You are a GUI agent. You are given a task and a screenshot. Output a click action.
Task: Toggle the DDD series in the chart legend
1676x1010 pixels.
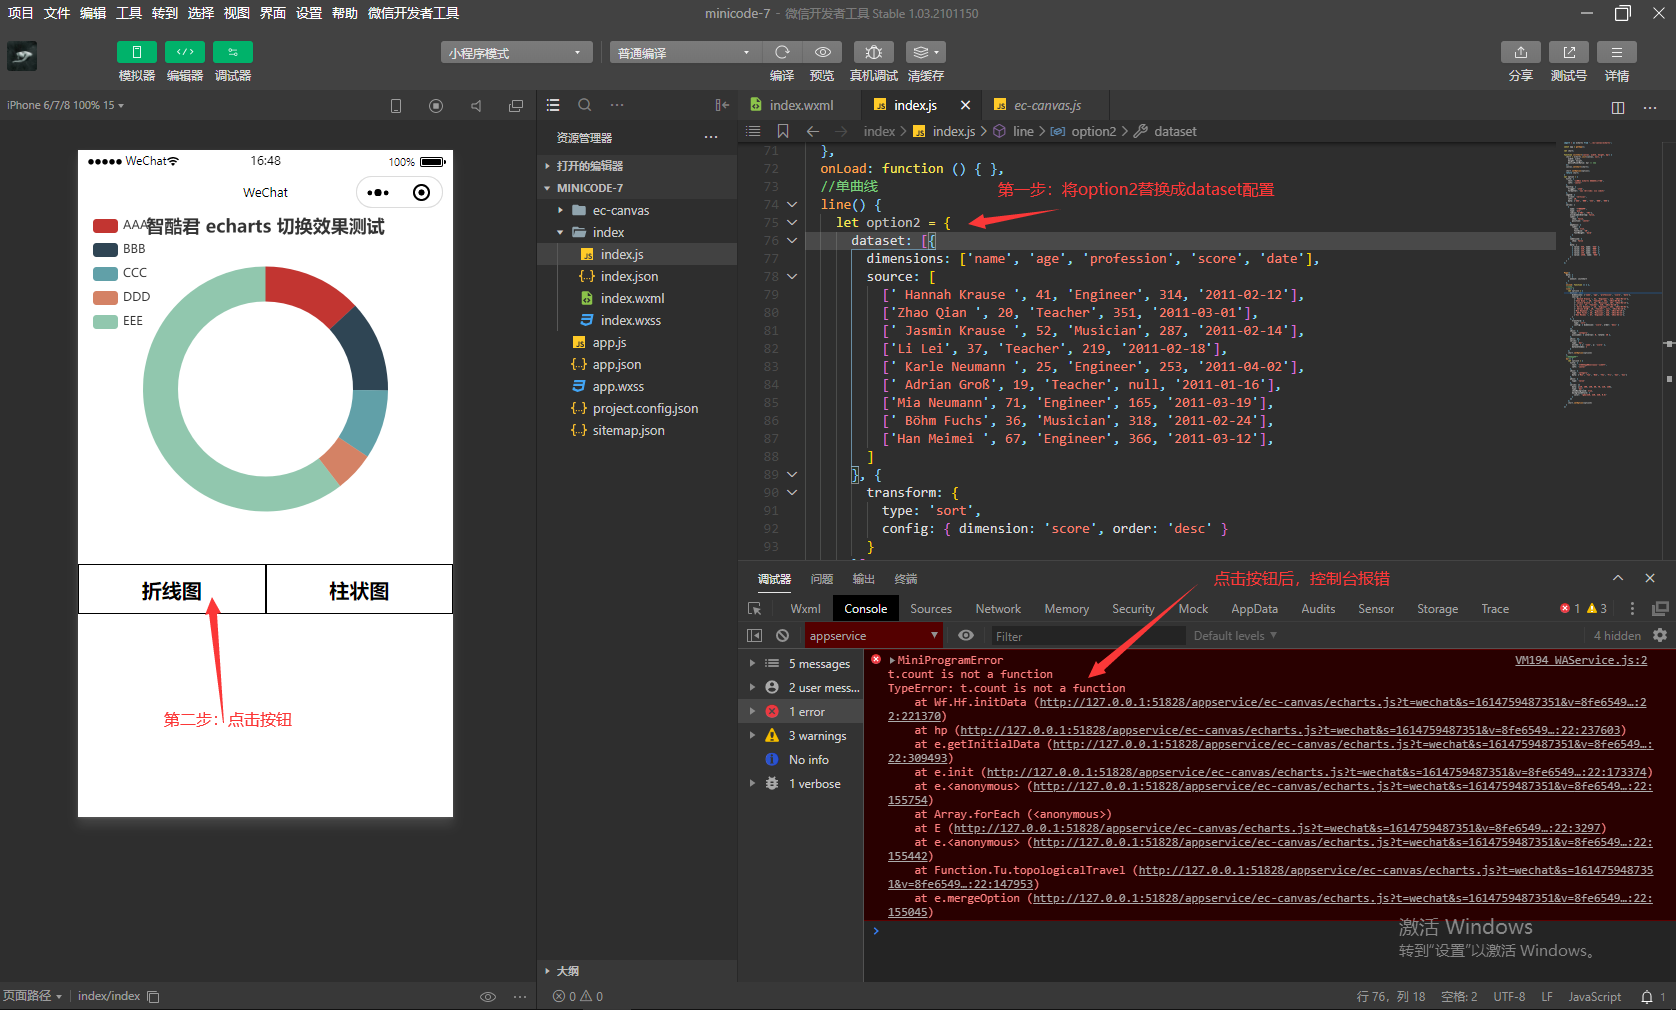point(122,297)
